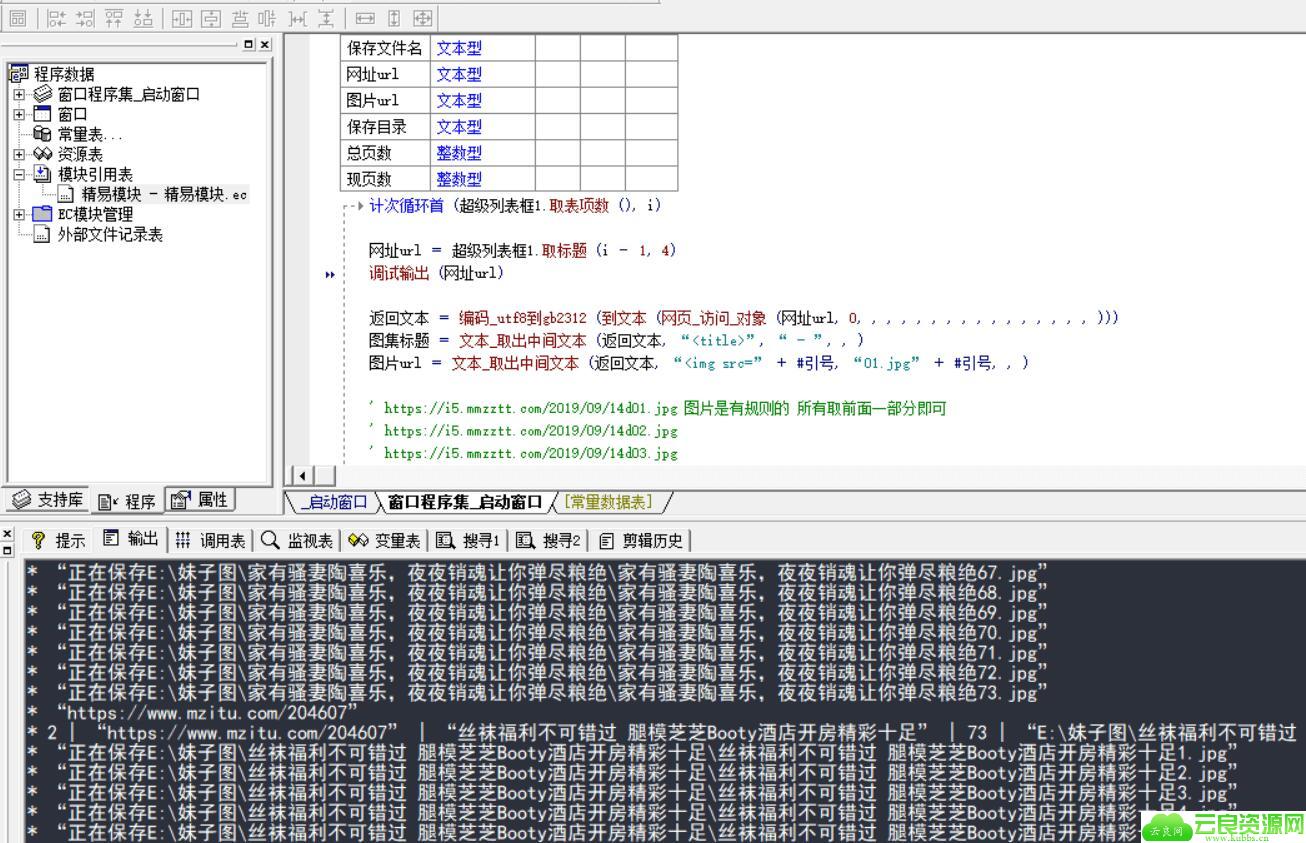Select the 常量表... tree item

pyautogui.click(x=90, y=134)
